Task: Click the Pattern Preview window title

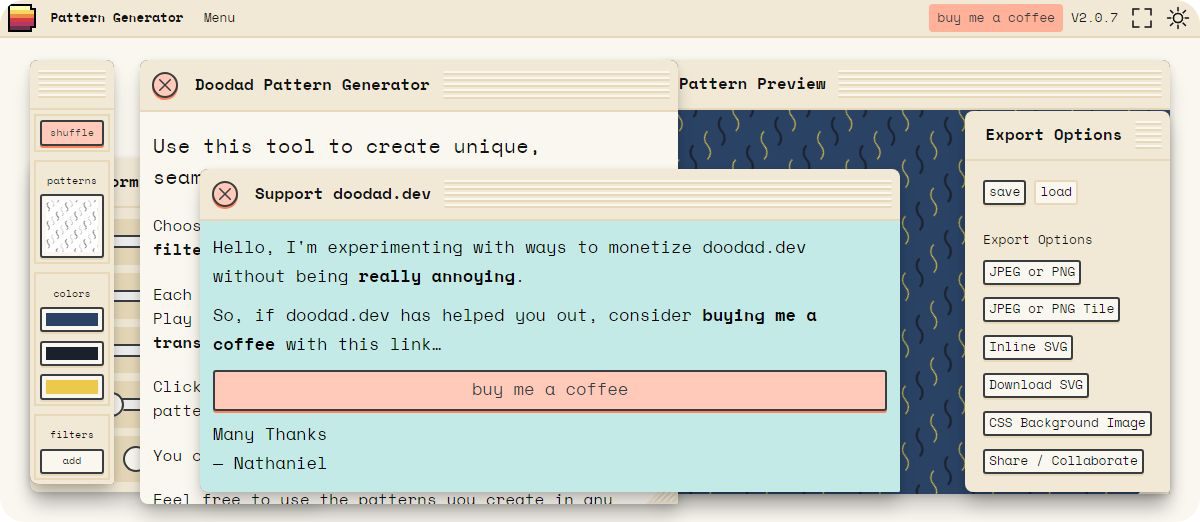Action: 752,84
